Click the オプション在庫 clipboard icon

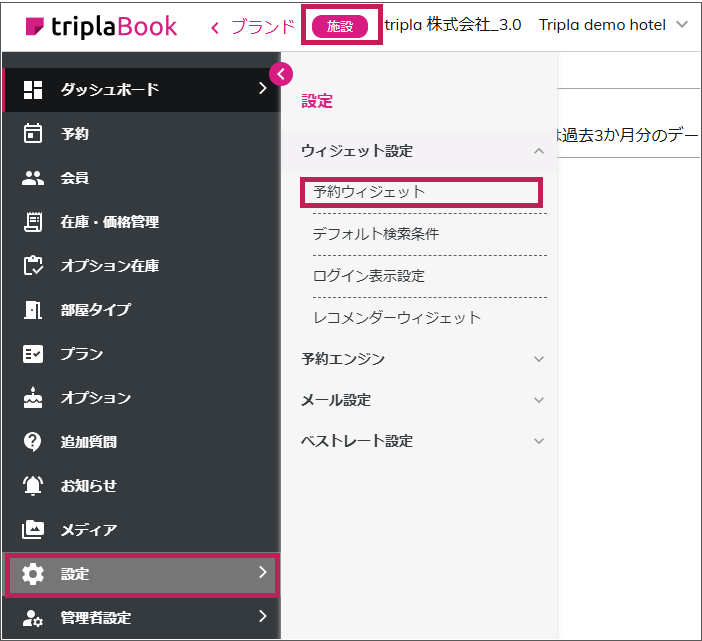point(33,265)
